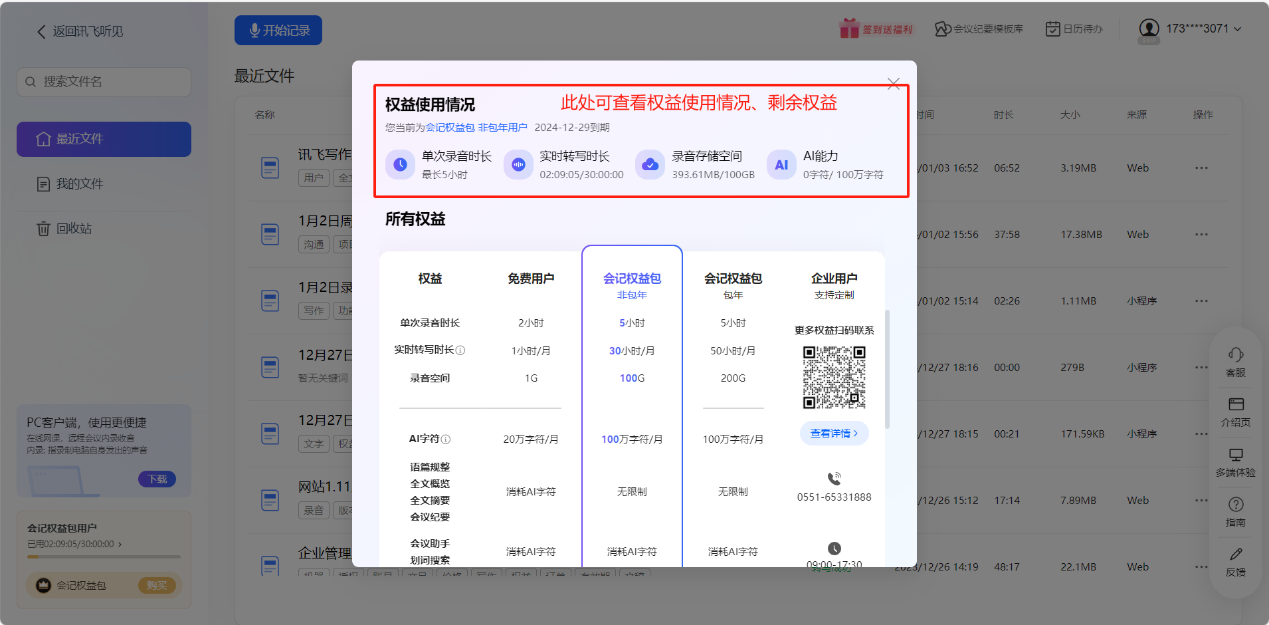The height and width of the screenshot is (625, 1269).
Task: Click the 单次录音时长 clock icon
Action: 400,164
